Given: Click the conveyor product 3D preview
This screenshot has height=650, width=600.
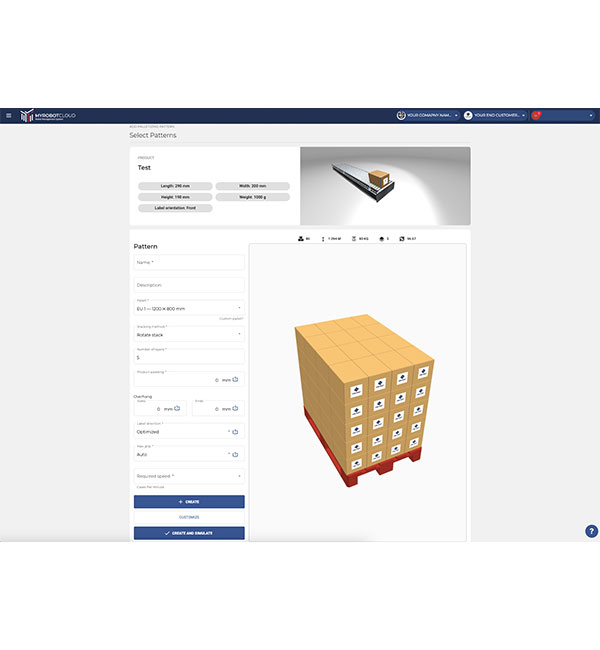Looking at the screenshot, I should 385,186.
